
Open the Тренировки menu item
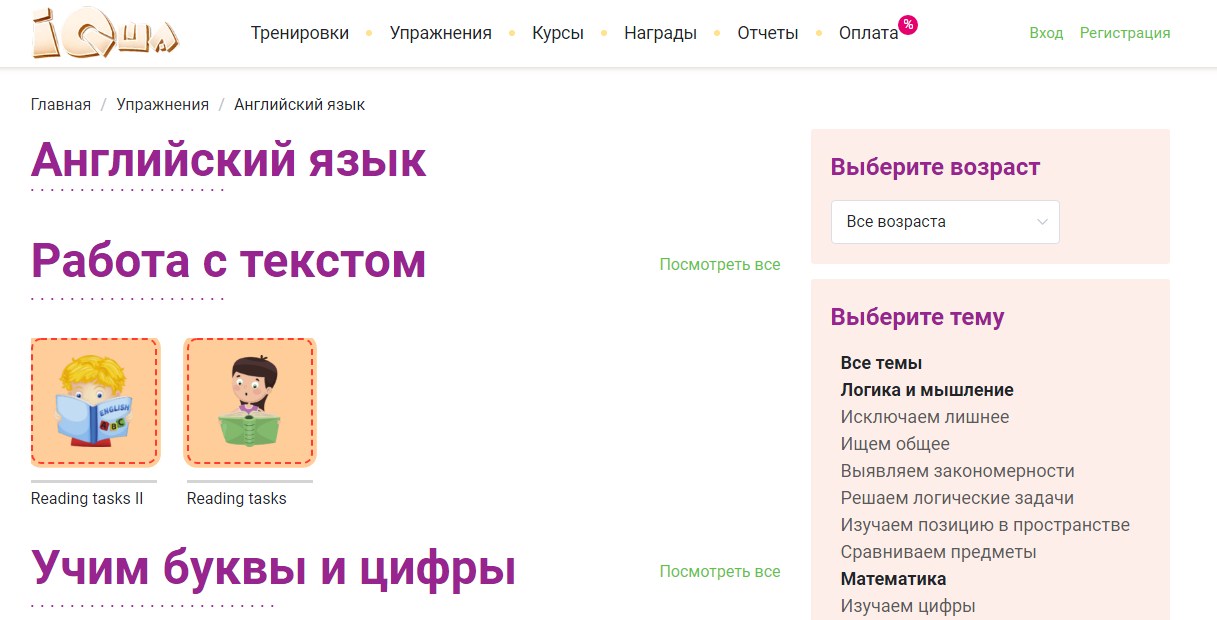(x=300, y=33)
